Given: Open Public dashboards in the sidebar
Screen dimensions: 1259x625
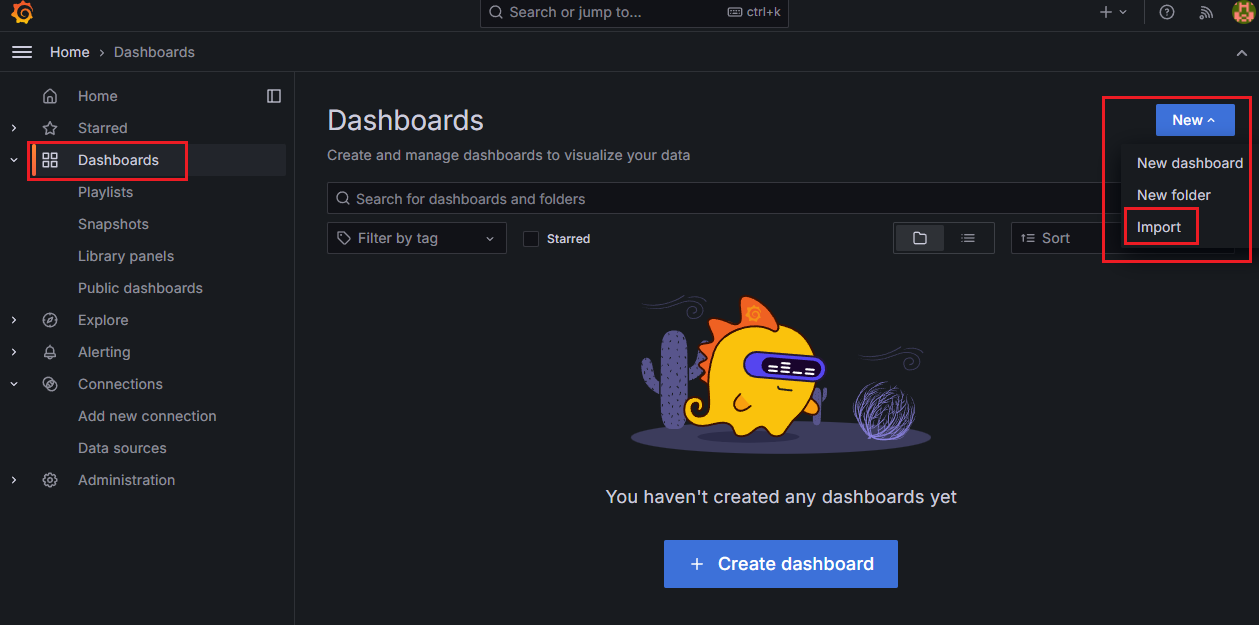Looking at the screenshot, I should 140,288.
